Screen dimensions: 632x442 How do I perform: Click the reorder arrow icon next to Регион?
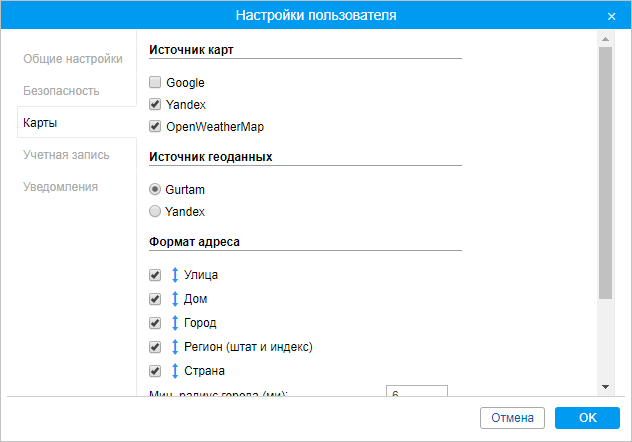(175, 347)
